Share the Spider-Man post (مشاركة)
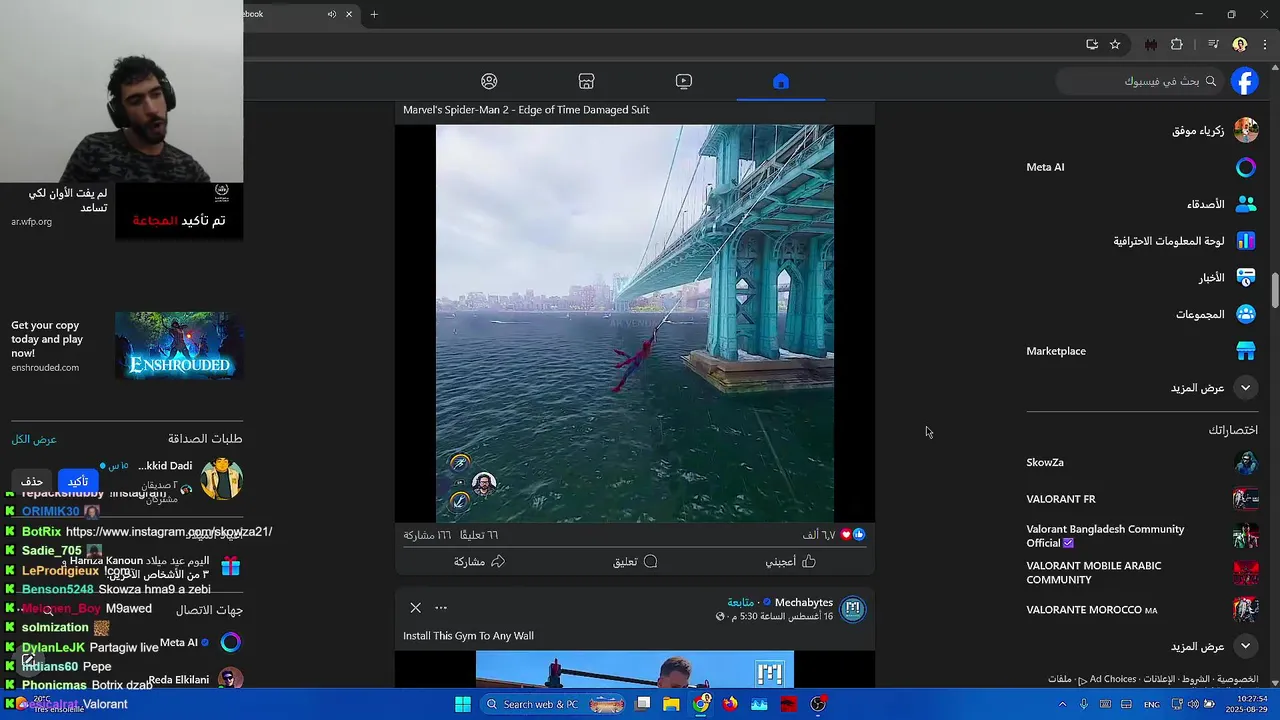This screenshot has width=1280, height=720. pyautogui.click(x=479, y=562)
